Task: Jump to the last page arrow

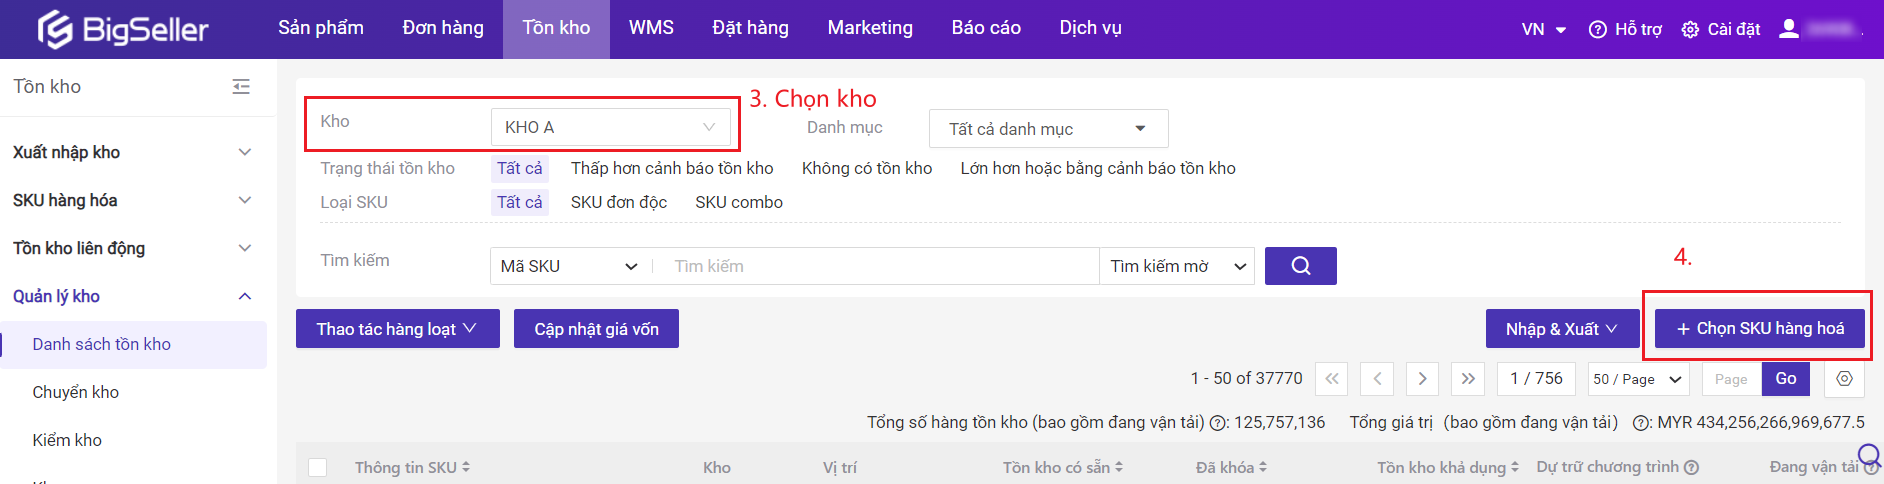Action: [x=1467, y=379]
